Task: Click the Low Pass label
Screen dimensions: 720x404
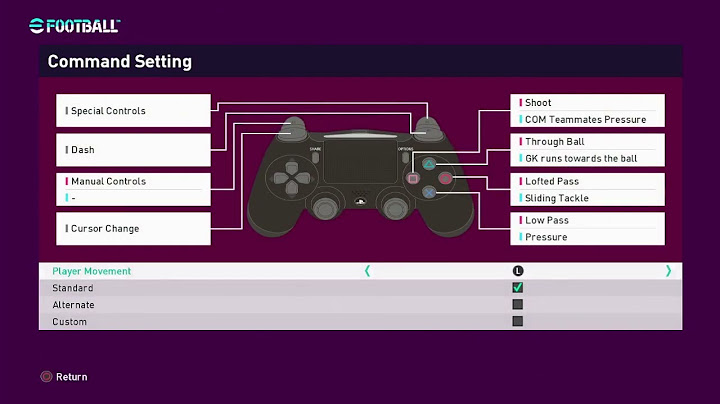Action: coord(547,220)
